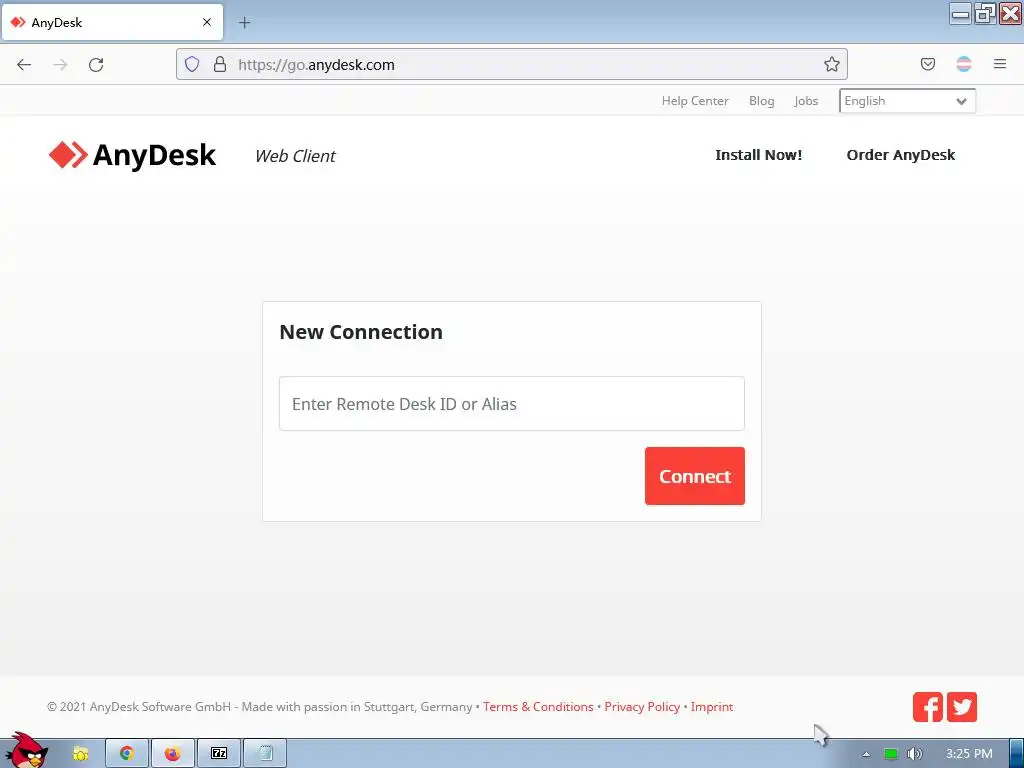Click the Web Client label
Screen dimensions: 1024x768
pyautogui.click(x=295, y=156)
